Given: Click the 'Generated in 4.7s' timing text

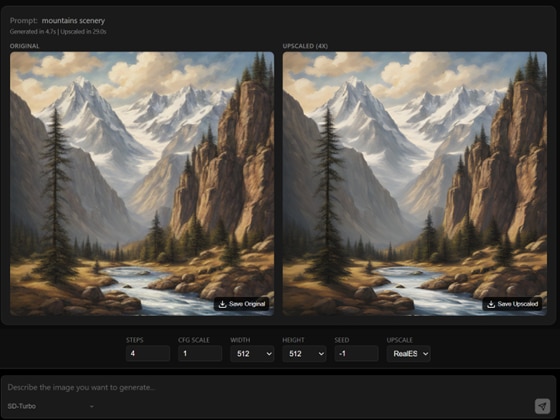Looking at the screenshot, I should (33, 31).
